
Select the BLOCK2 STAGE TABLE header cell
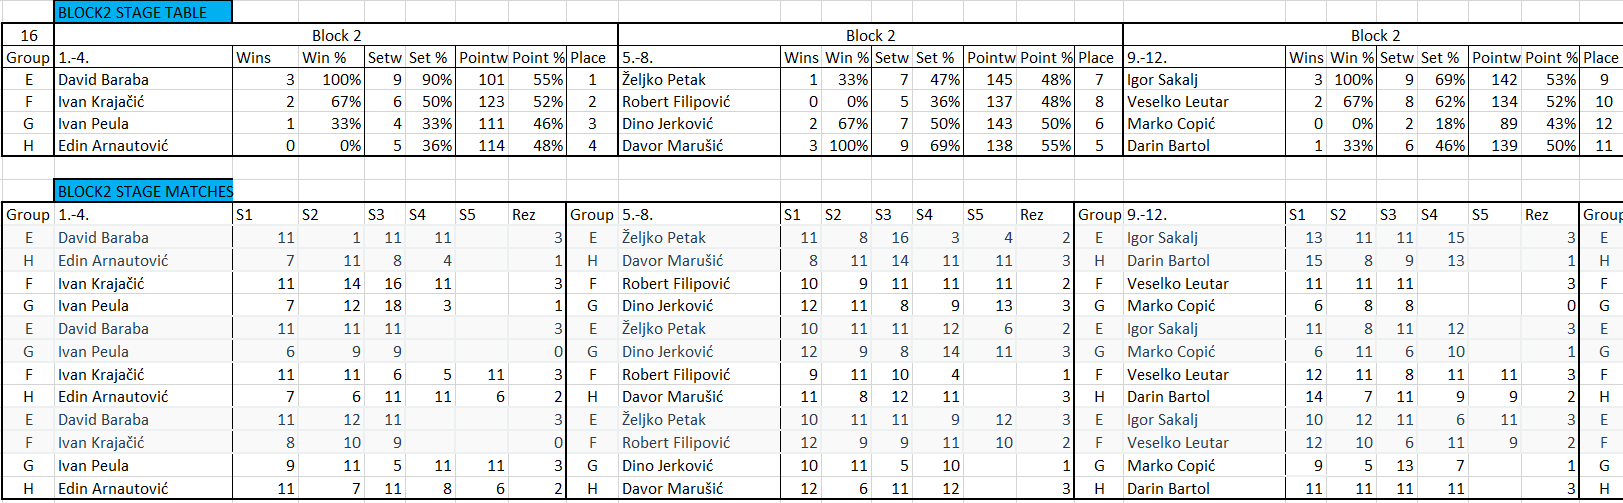(x=143, y=12)
